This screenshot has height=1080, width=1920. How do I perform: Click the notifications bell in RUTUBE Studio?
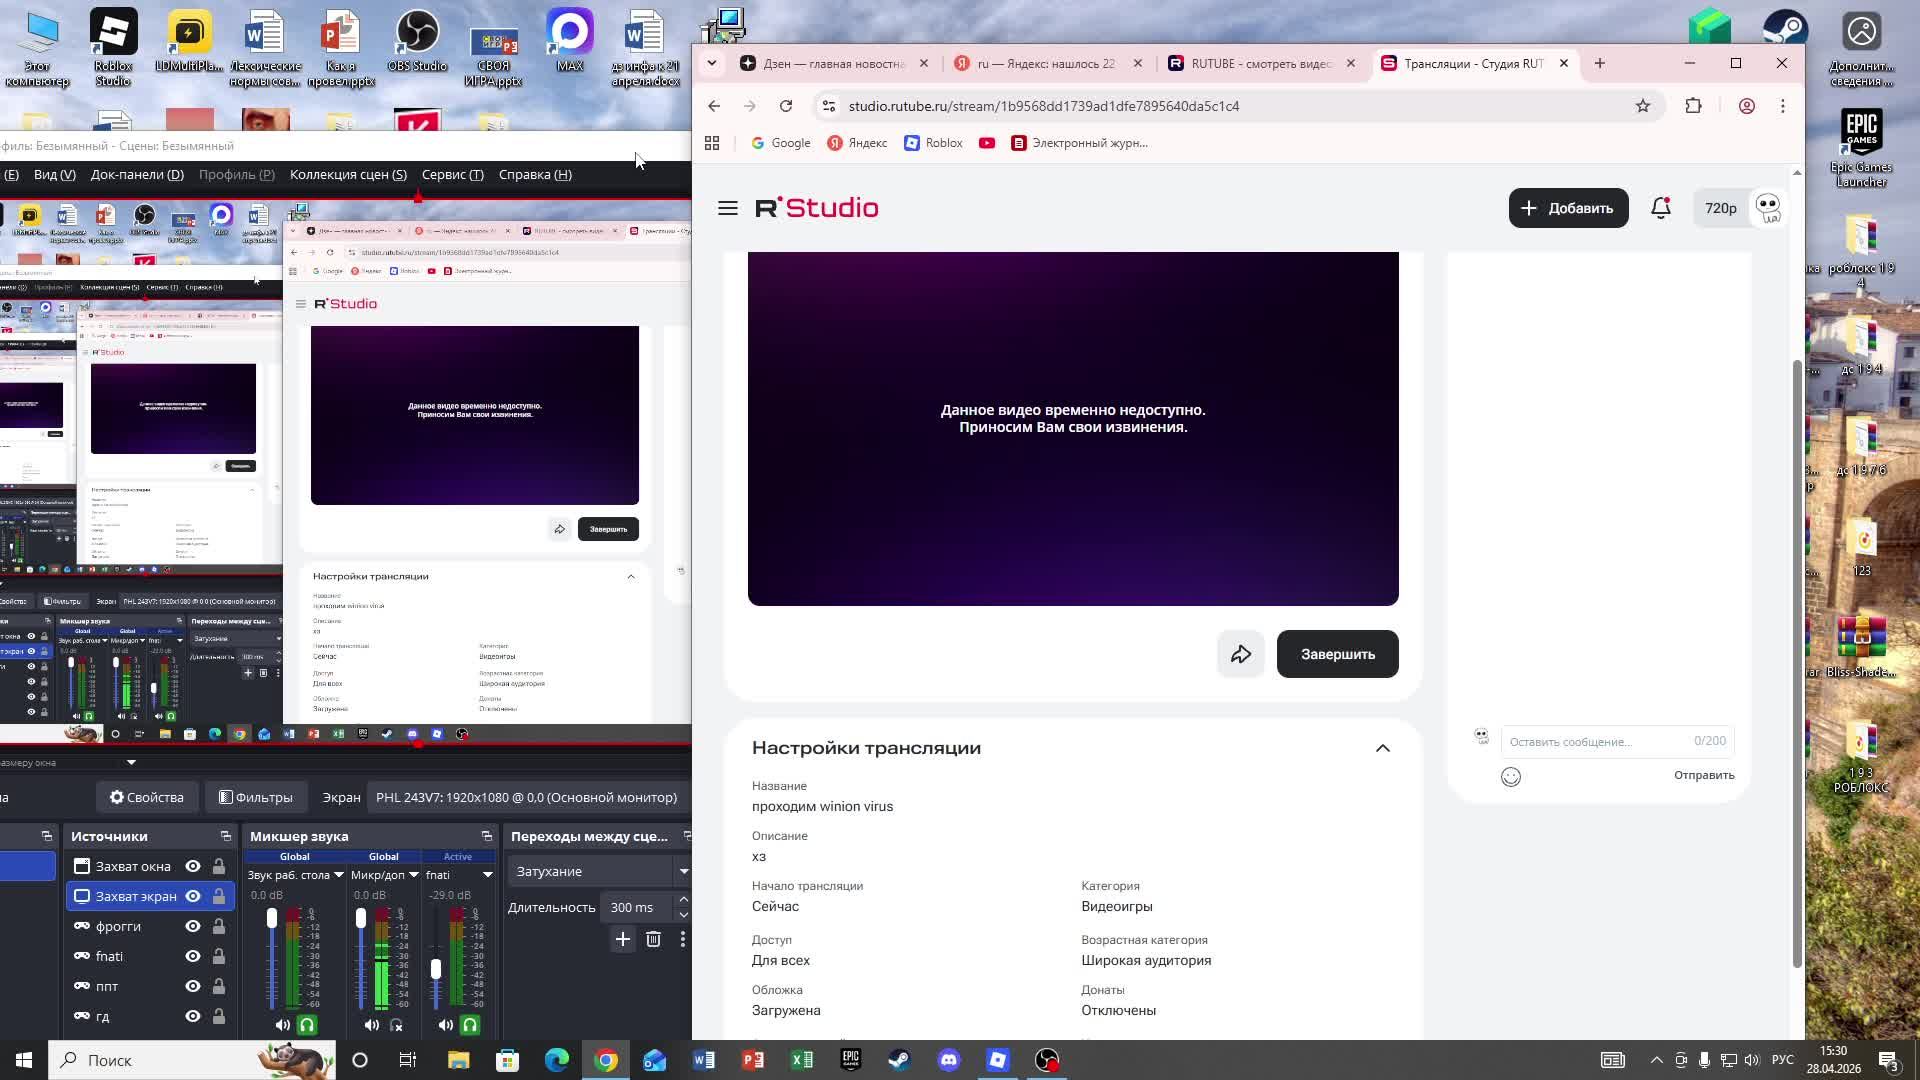pyautogui.click(x=1660, y=208)
